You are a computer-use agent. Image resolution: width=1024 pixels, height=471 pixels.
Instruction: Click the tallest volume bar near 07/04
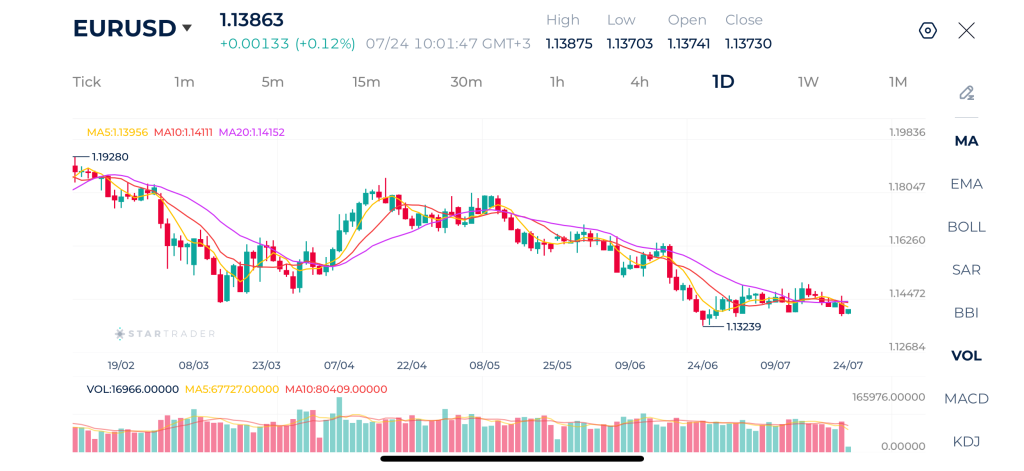(339, 425)
